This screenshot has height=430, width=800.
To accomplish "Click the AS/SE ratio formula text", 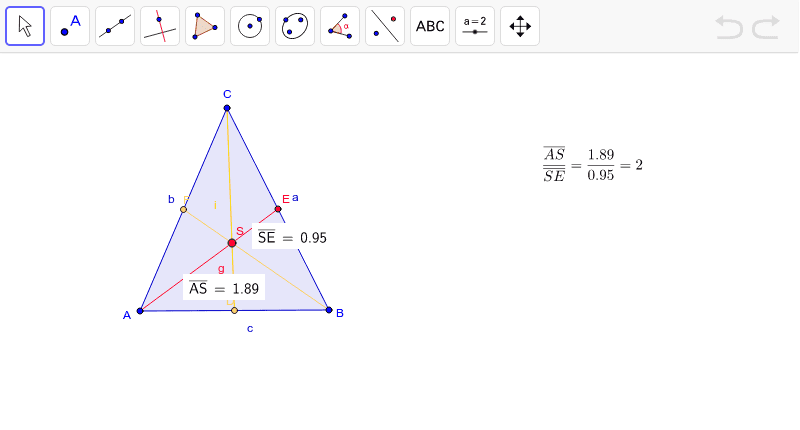I will click(x=593, y=165).
